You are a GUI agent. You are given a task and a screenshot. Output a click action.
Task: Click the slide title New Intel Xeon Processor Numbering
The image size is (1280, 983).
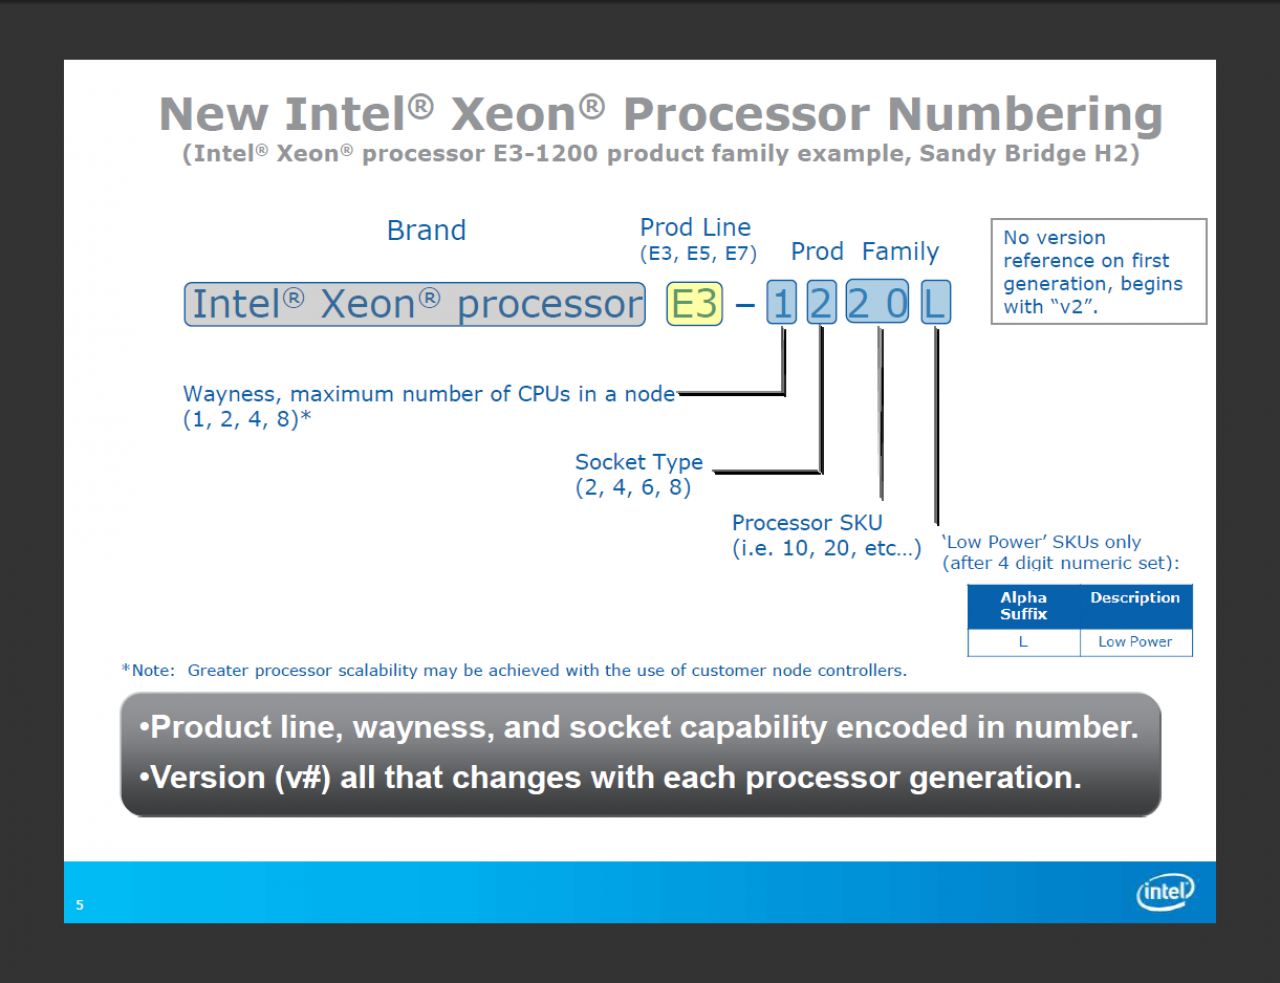point(661,113)
